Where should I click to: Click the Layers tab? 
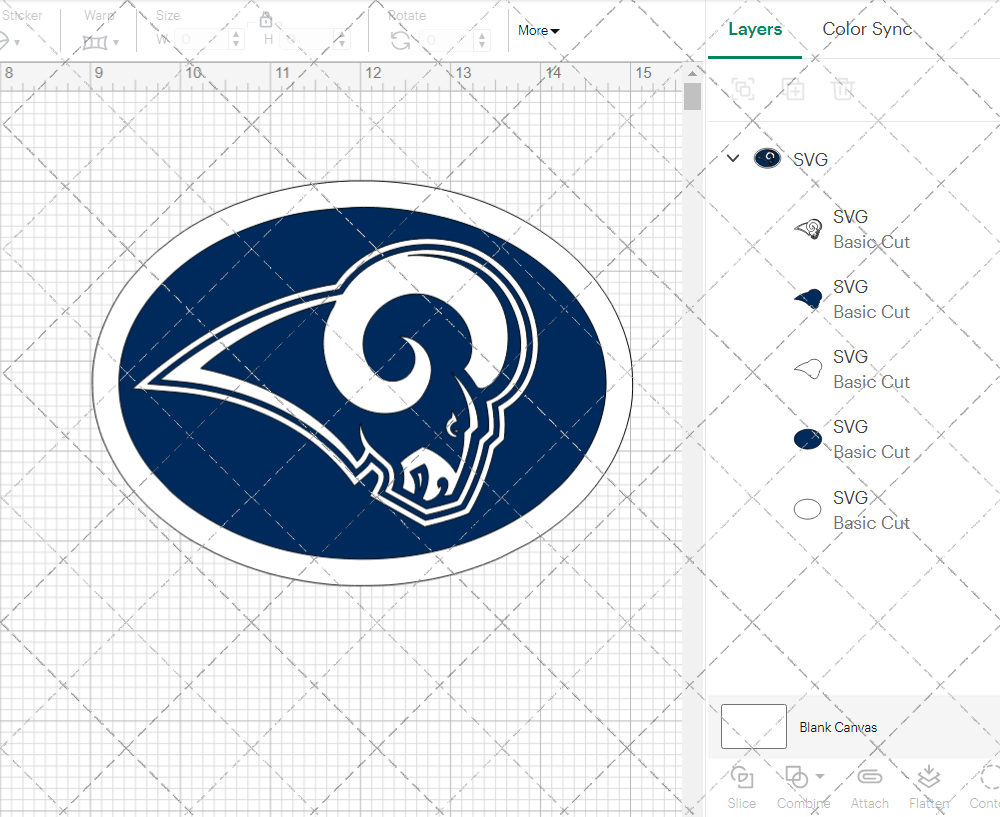(755, 29)
